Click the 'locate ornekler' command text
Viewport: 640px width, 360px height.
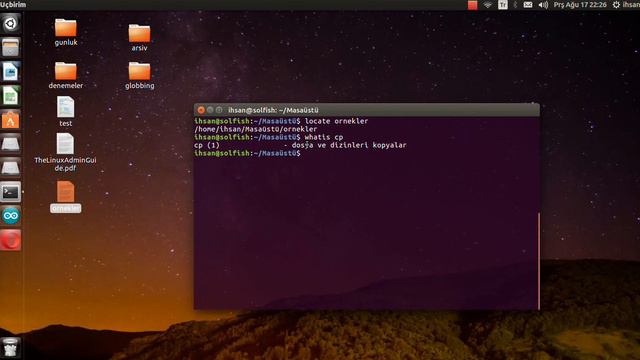click(336, 121)
